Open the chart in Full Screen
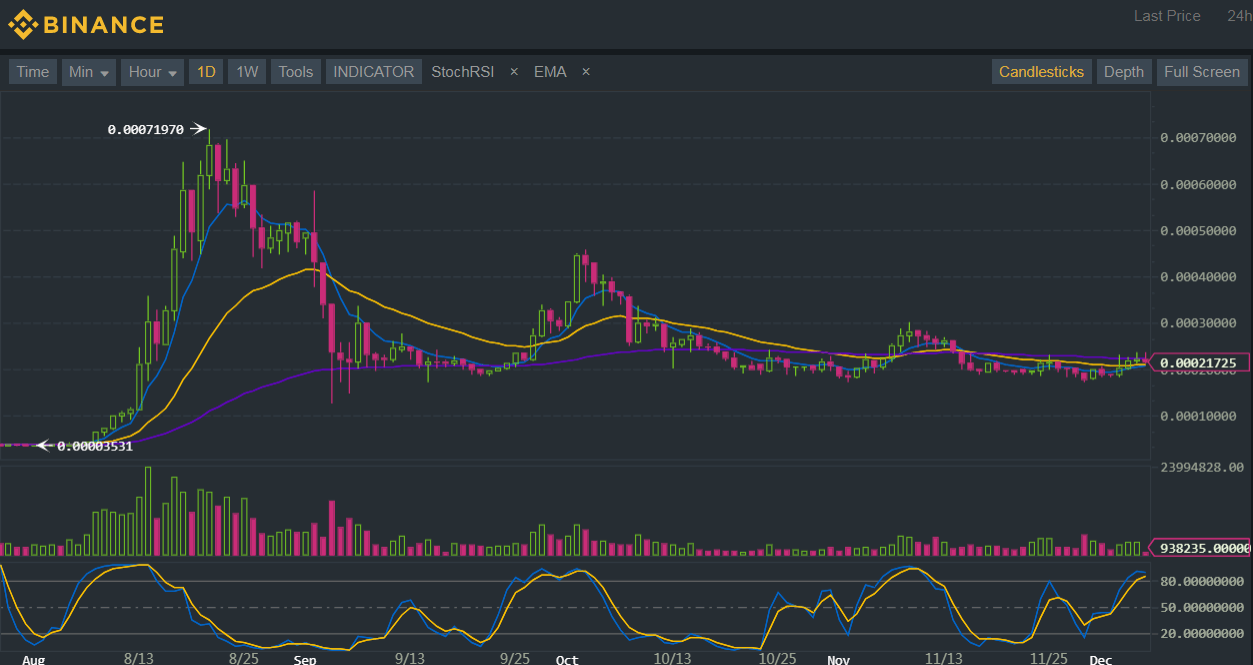The image size is (1253, 665). pyautogui.click(x=1201, y=72)
